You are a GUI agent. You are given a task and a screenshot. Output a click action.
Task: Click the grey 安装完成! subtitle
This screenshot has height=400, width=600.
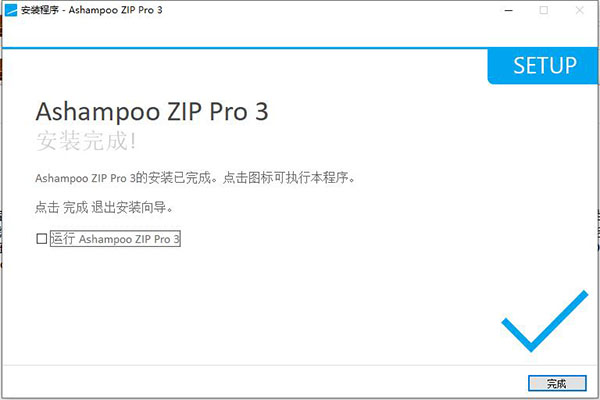pos(86,141)
